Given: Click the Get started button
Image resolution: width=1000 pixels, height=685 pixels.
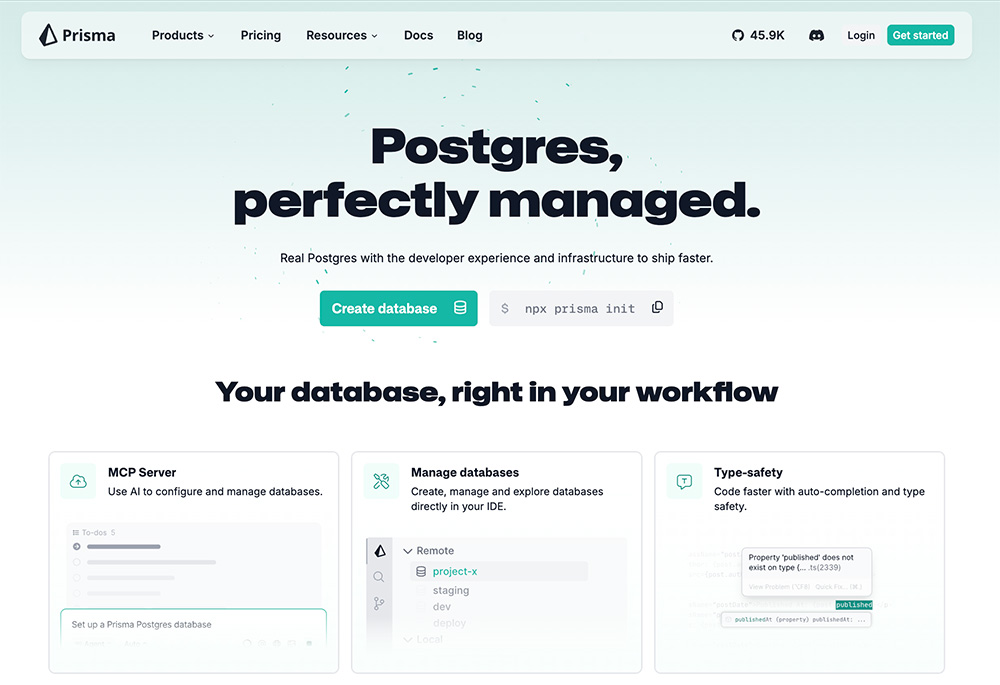Looking at the screenshot, I should coord(920,35).
